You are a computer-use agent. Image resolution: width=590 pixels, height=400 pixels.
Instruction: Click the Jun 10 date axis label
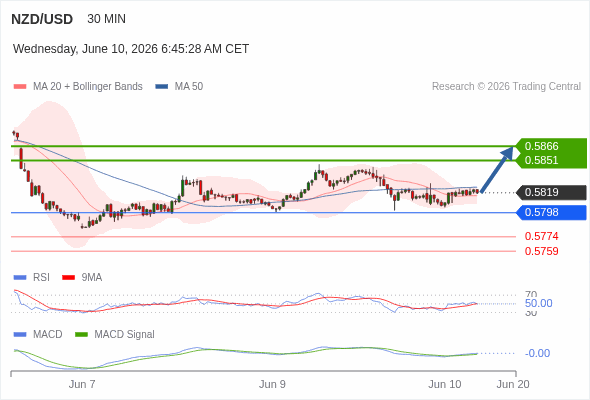point(445,384)
